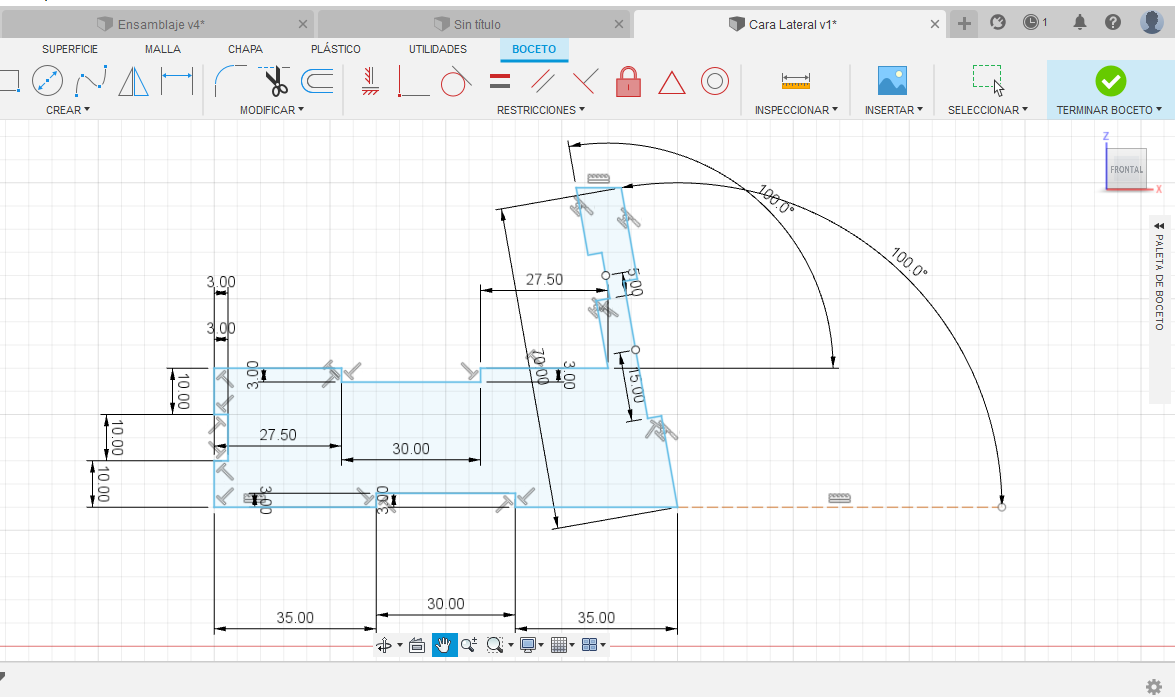Apply the Fix/Unfix padlock constraint
Image resolution: width=1175 pixels, height=697 pixels.
(628, 81)
